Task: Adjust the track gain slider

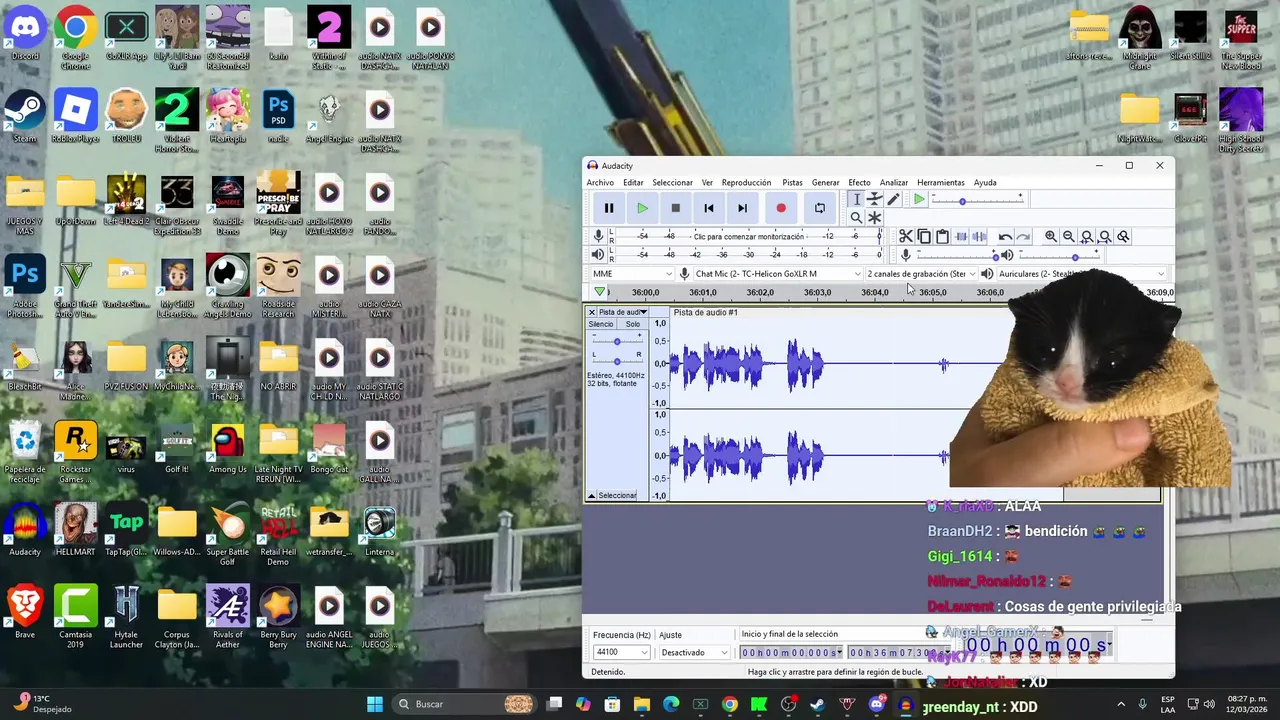Action: coord(617,342)
